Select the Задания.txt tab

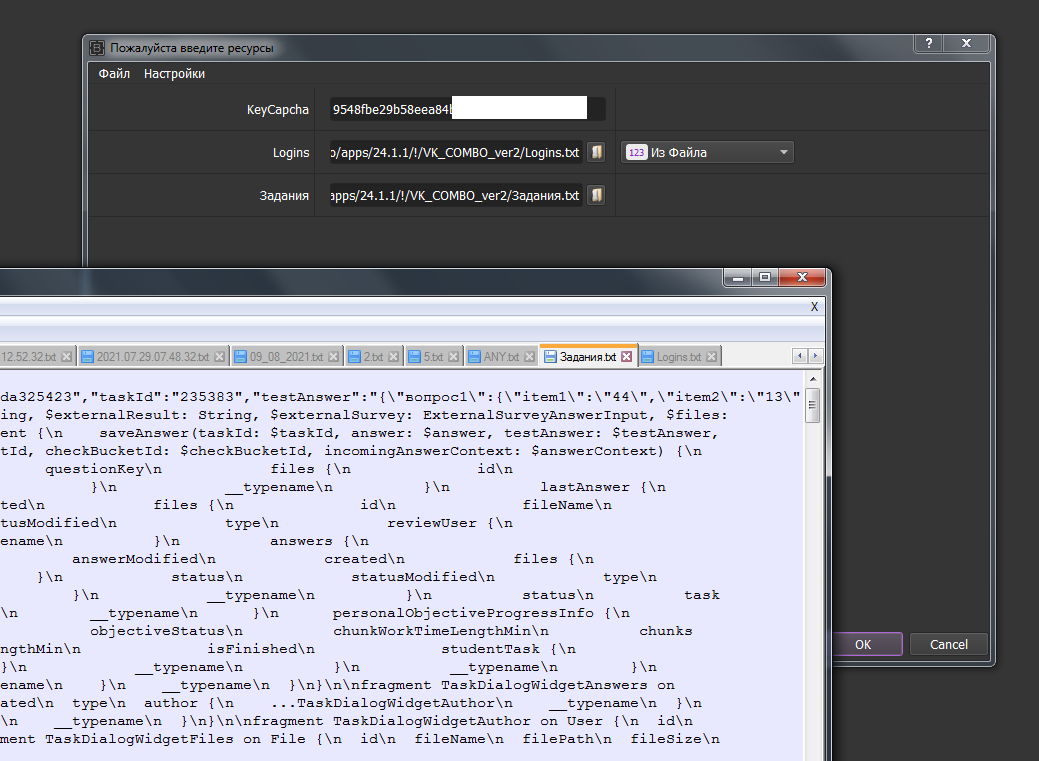[588, 357]
